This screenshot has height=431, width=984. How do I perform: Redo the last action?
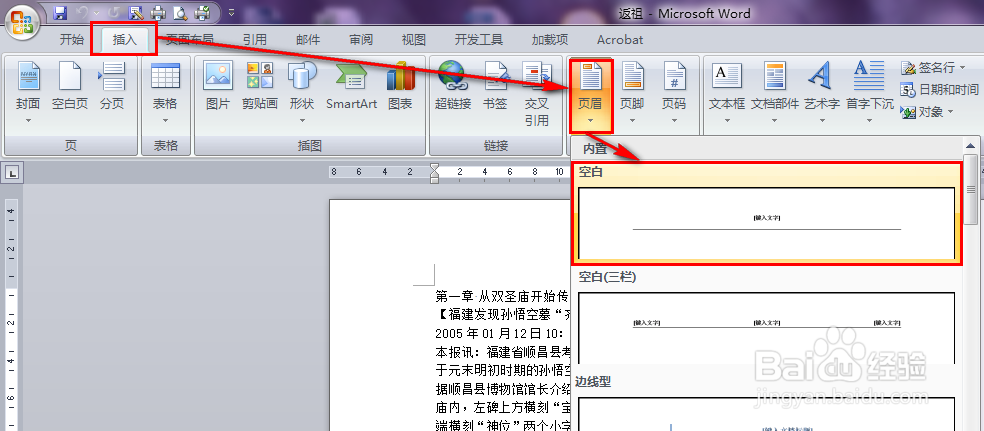(x=113, y=12)
